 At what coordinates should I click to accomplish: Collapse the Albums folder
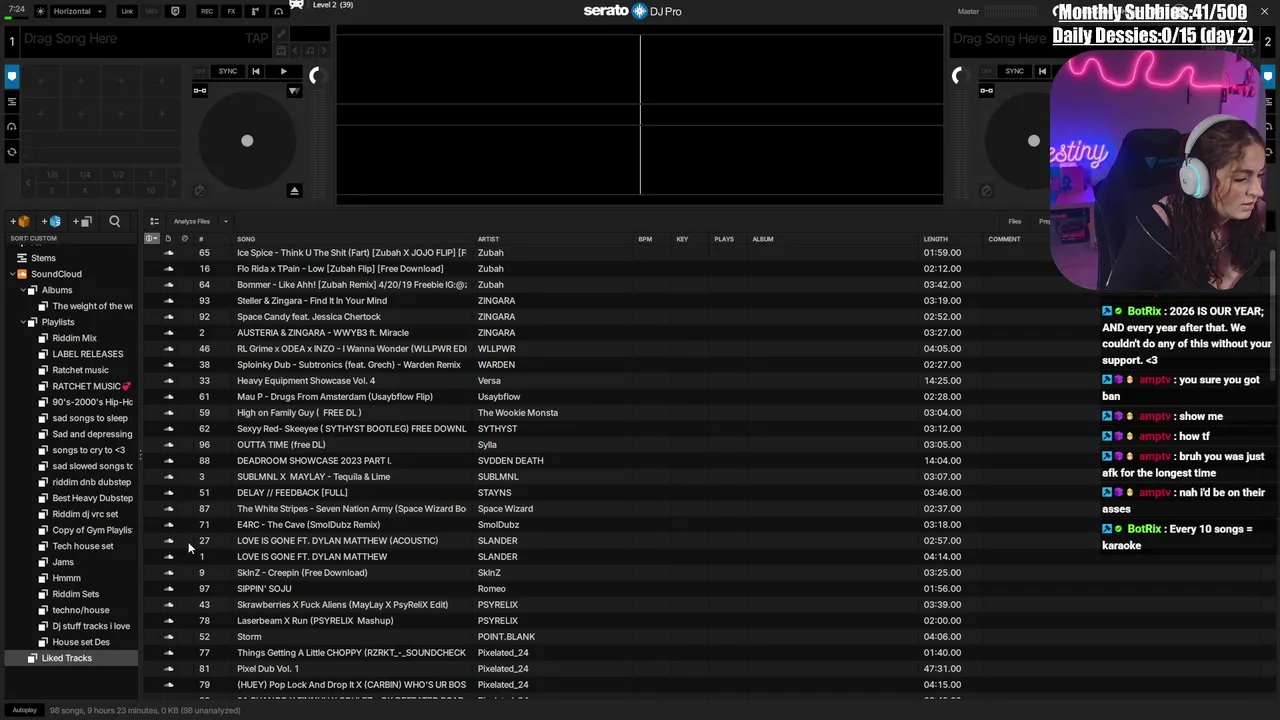pyautogui.click(x=22, y=290)
